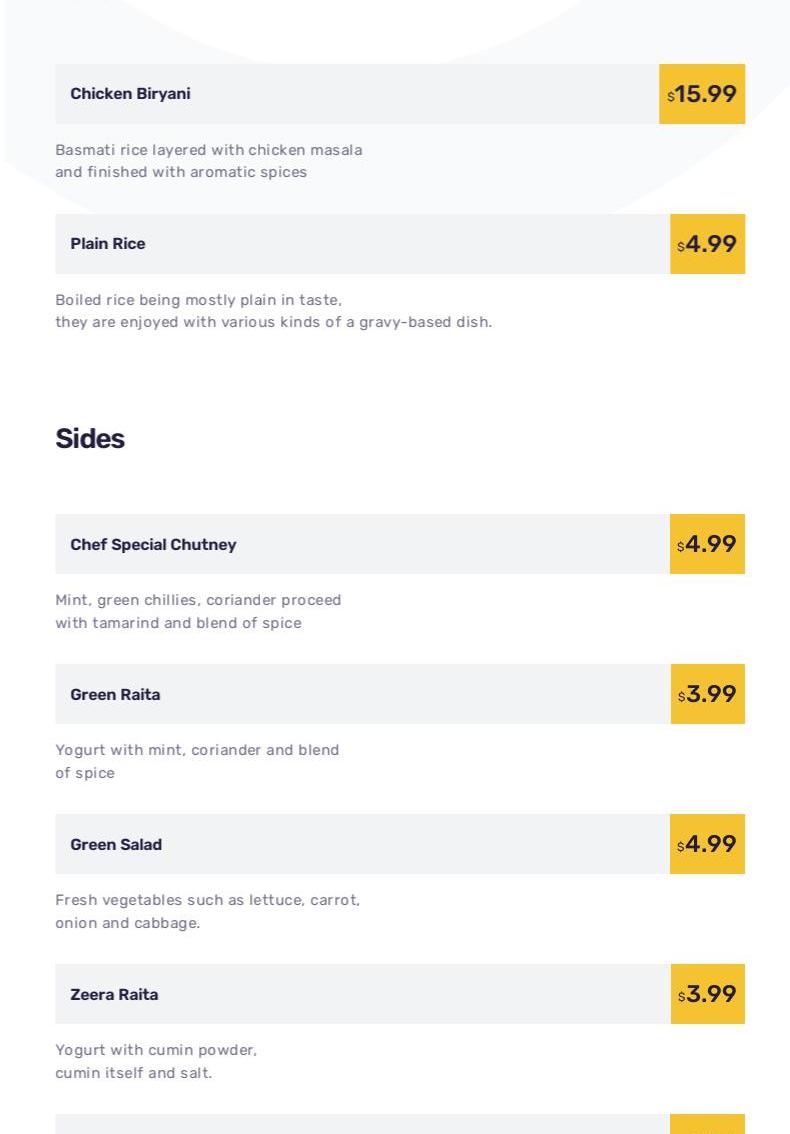Select the Green Salad item title

(x=116, y=845)
